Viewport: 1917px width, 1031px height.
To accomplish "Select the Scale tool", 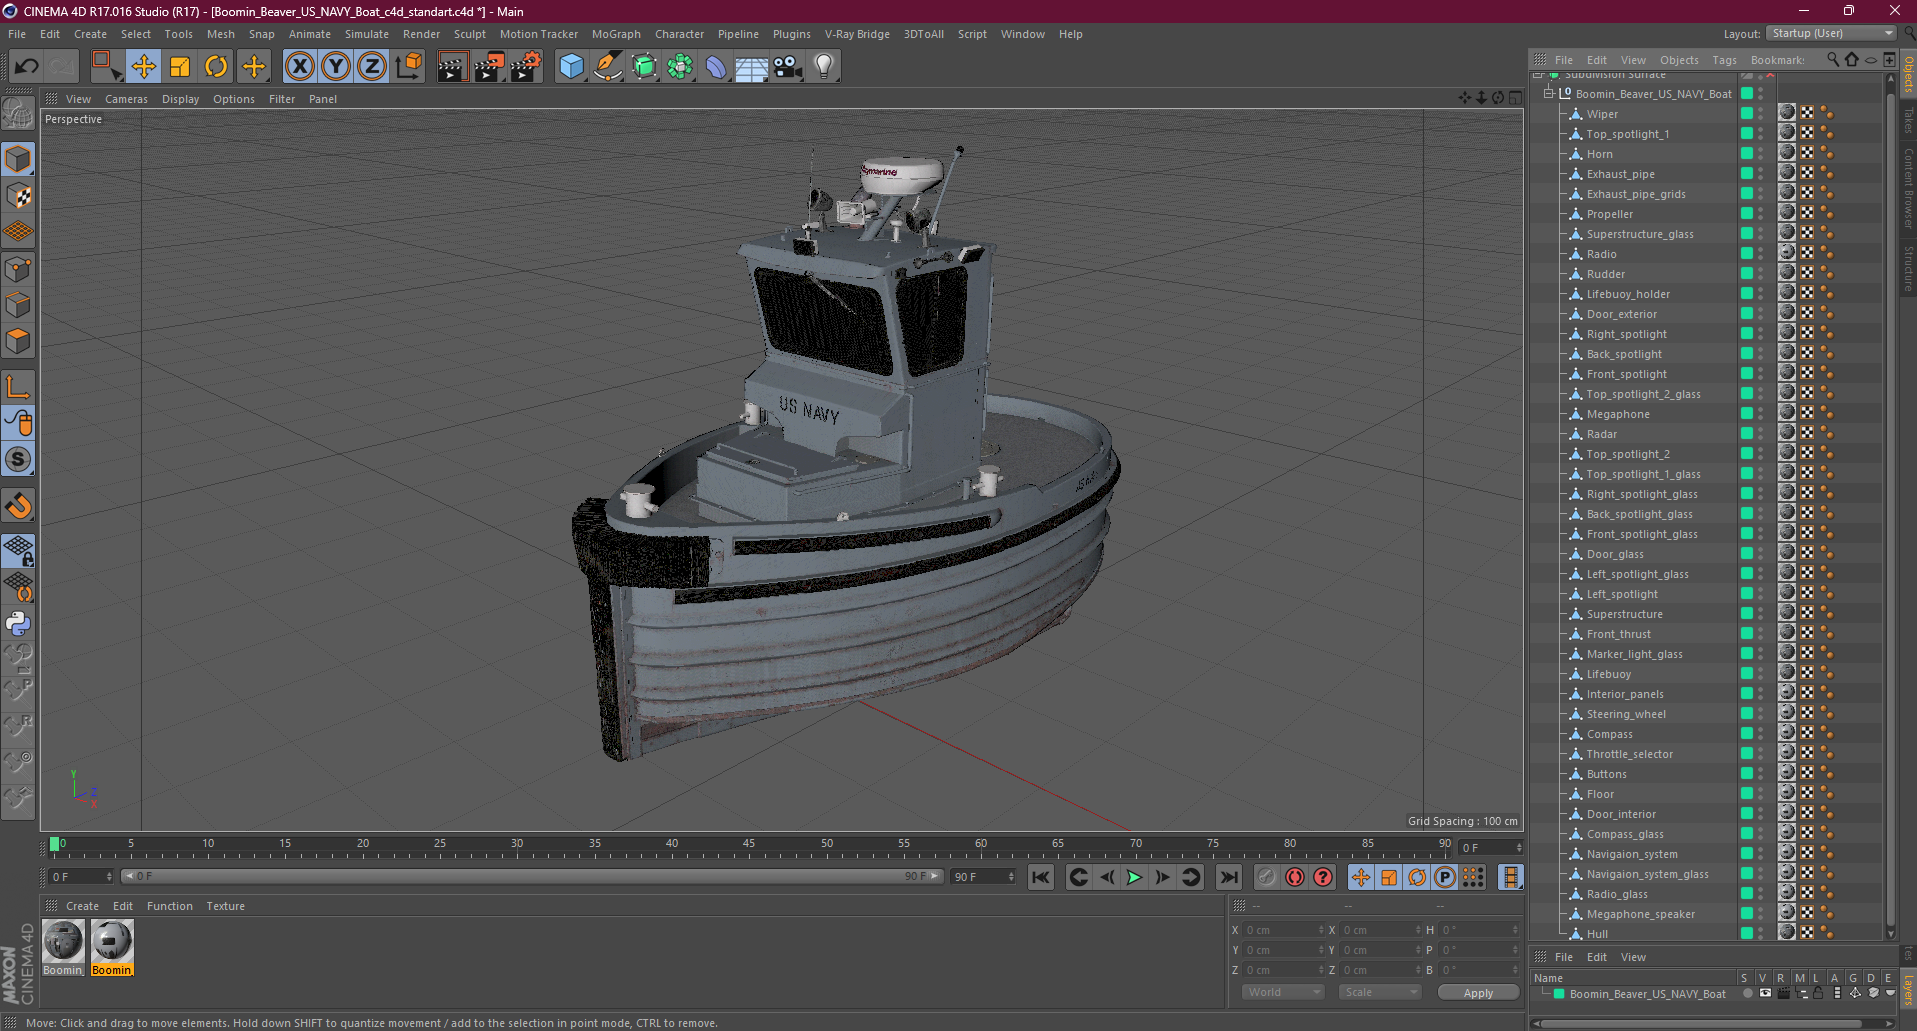I will pos(180,67).
